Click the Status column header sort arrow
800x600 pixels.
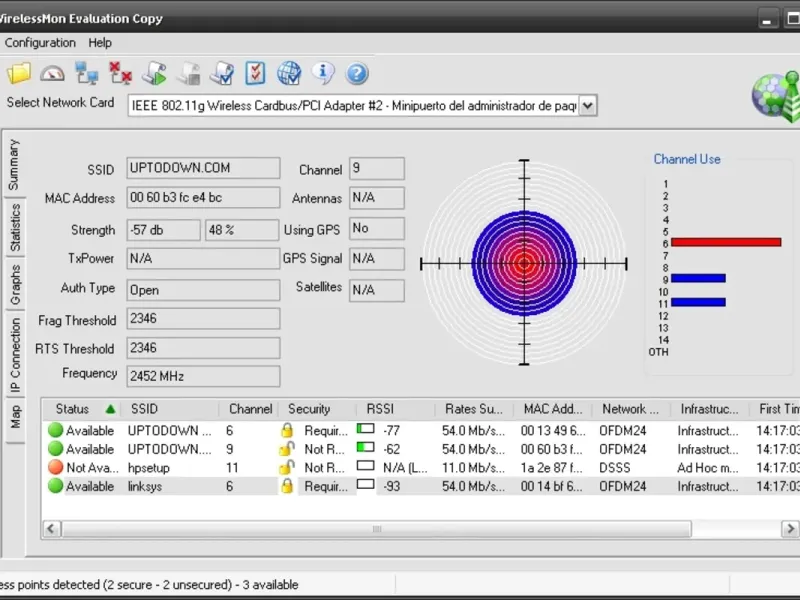point(110,409)
